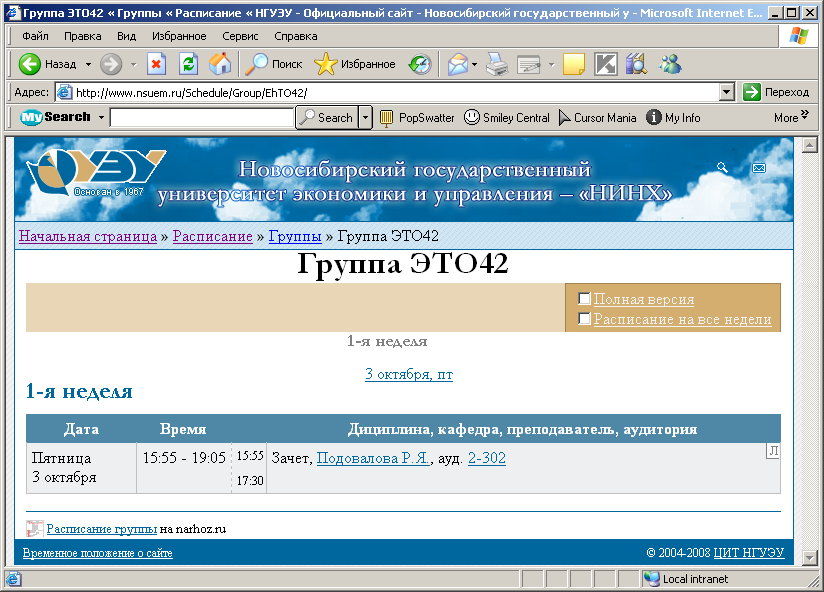Click the Back (Назад) arrow icon

pyautogui.click(x=29, y=64)
